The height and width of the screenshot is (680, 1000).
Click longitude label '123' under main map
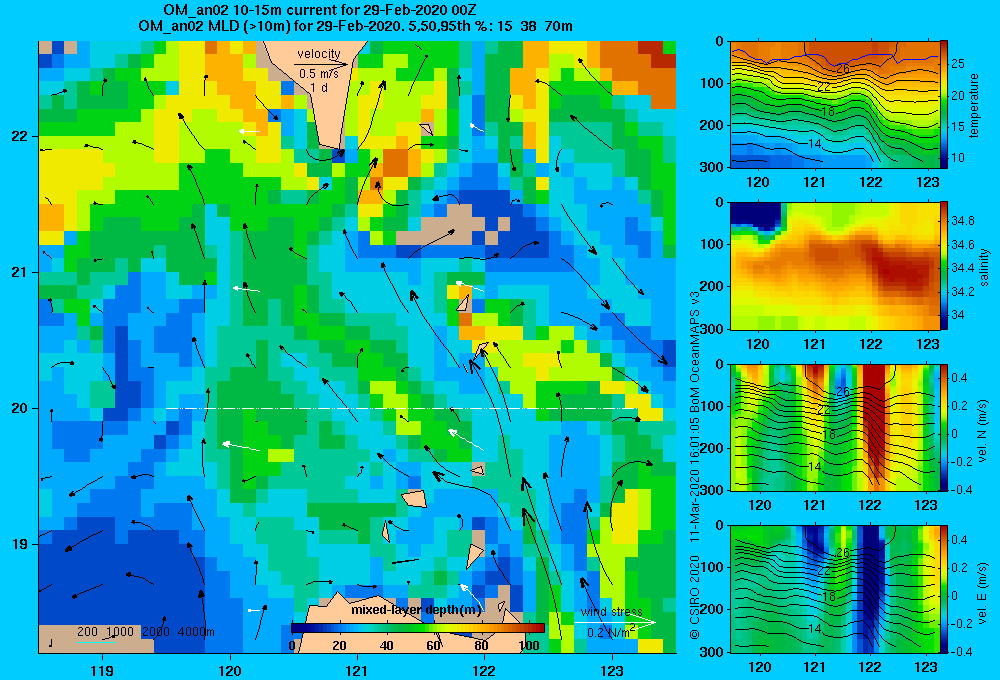tap(612, 670)
